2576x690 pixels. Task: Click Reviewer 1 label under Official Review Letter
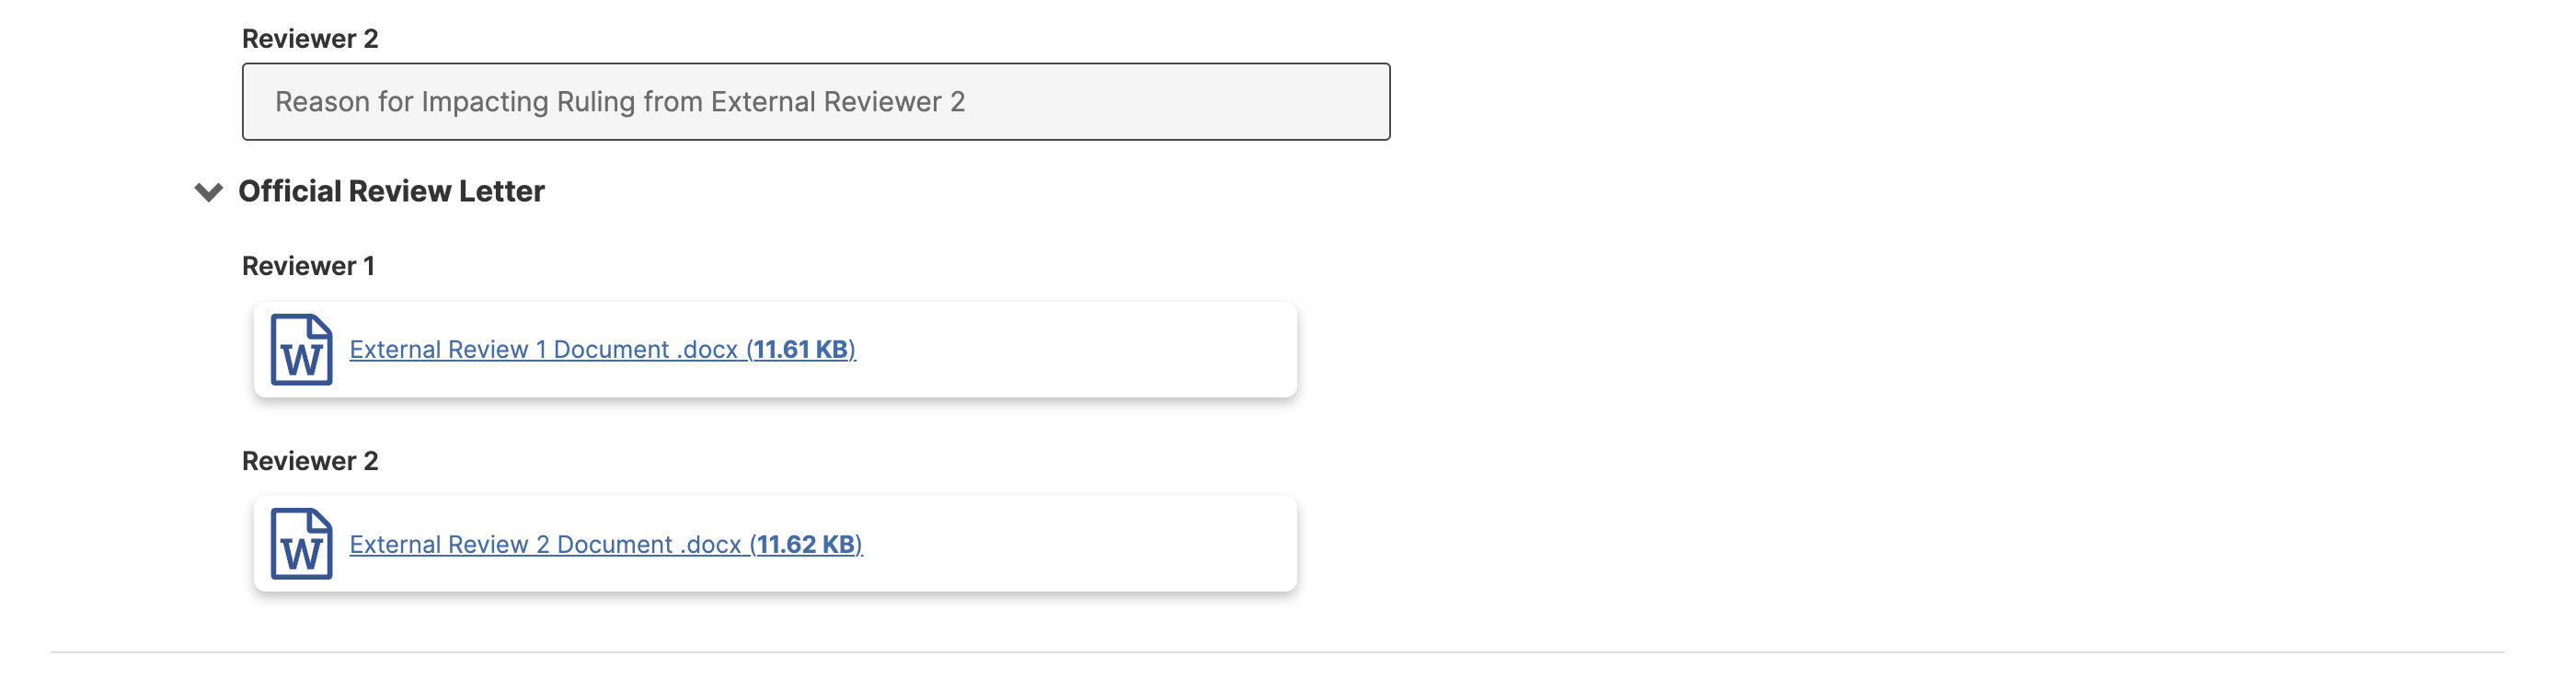[308, 266]
